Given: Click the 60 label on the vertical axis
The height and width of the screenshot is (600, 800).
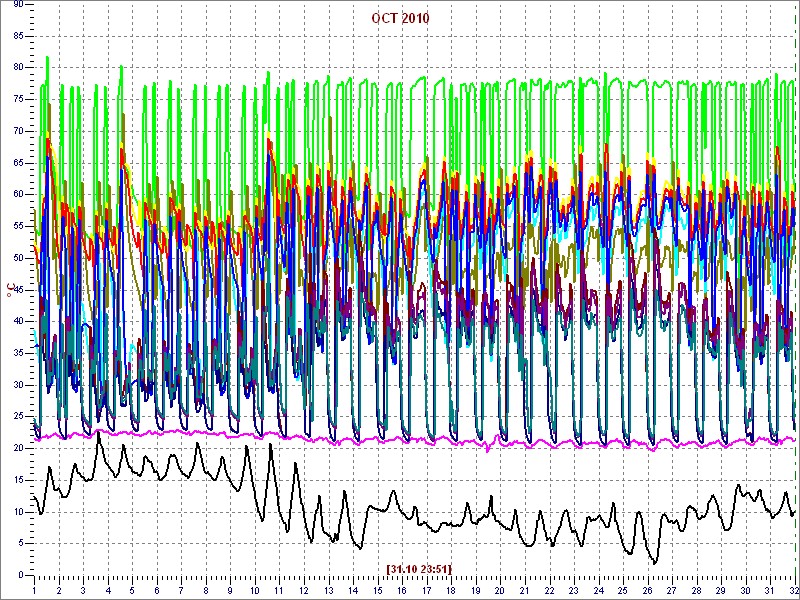Looking at the screenshot, I should 18,195.
